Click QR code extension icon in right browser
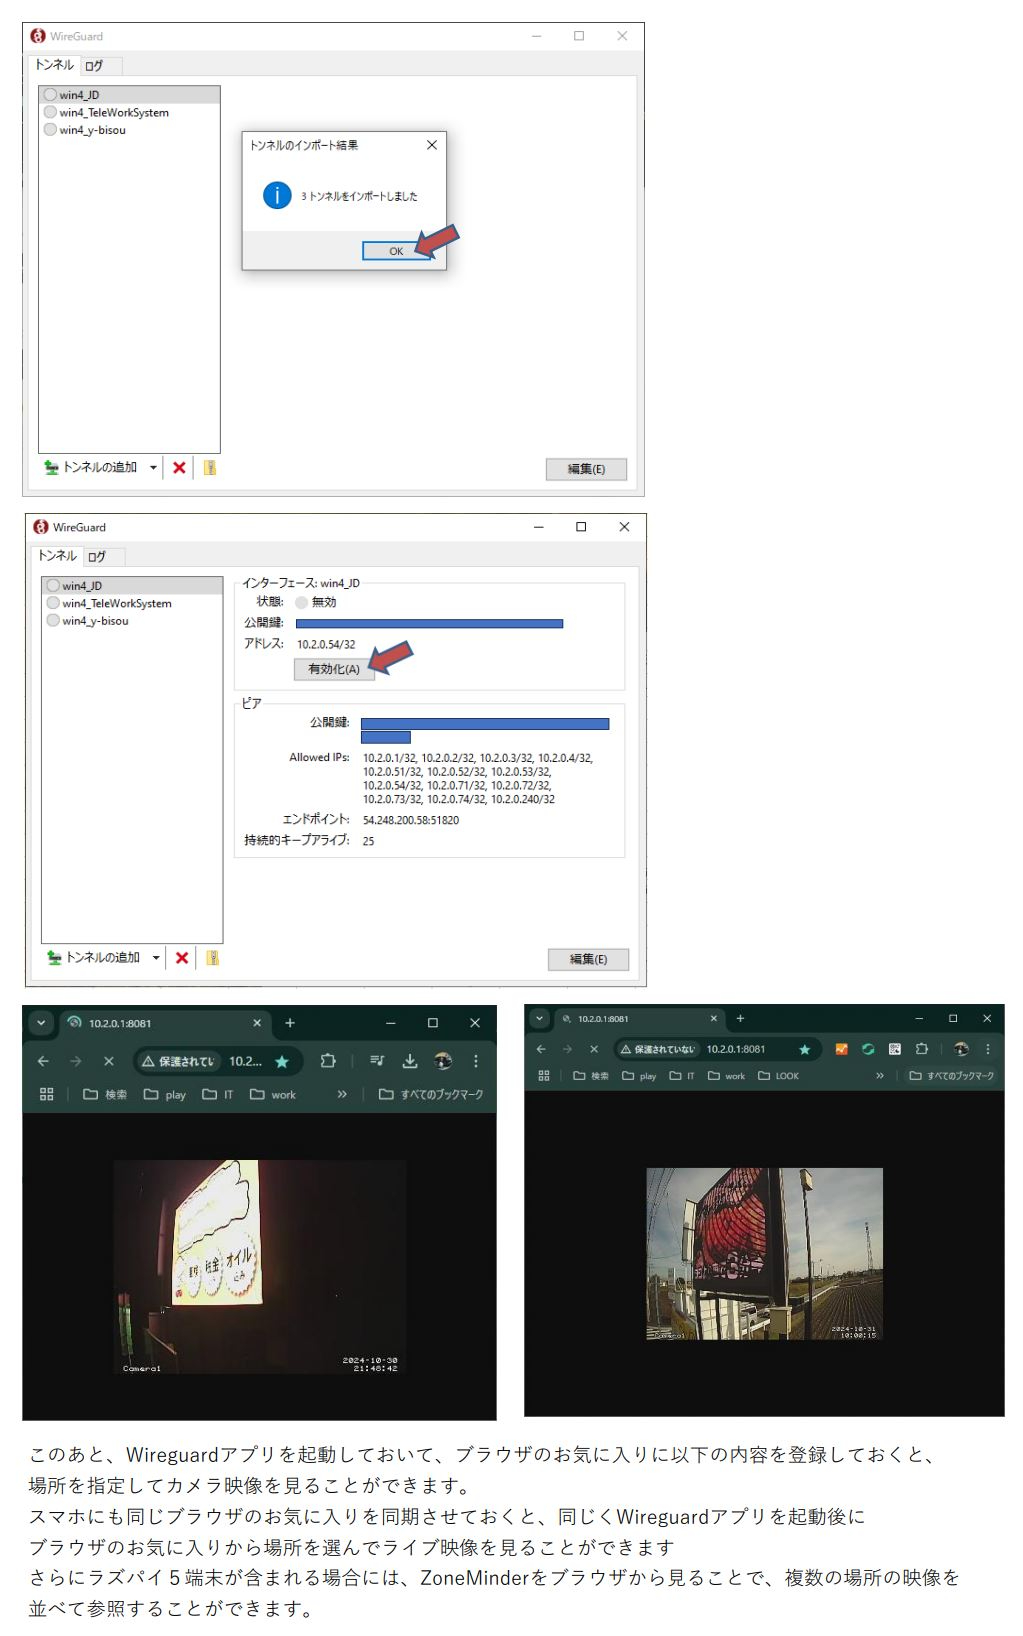 (895, 1049)
